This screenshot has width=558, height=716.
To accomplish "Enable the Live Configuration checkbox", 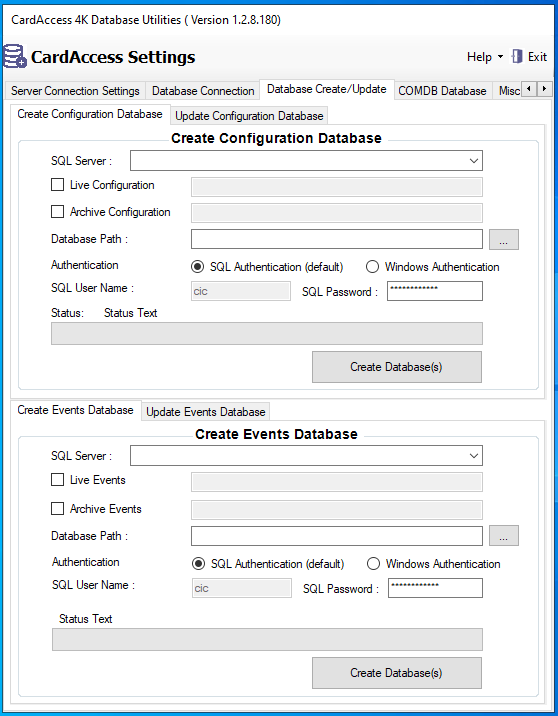I will tap(58, 184).
